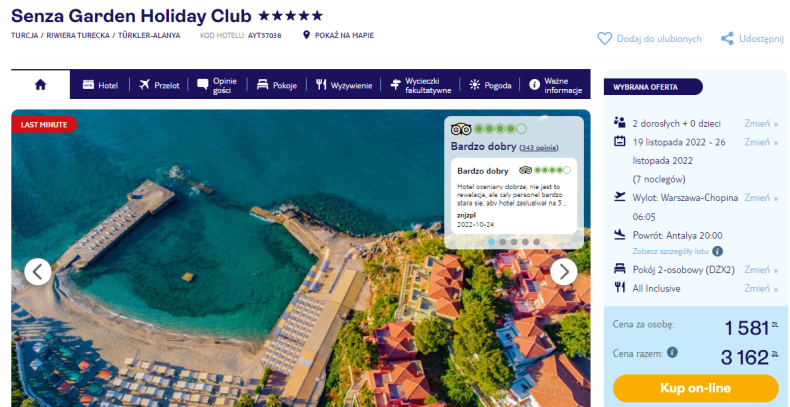Select the third review carousel dot

click(514, 242)
